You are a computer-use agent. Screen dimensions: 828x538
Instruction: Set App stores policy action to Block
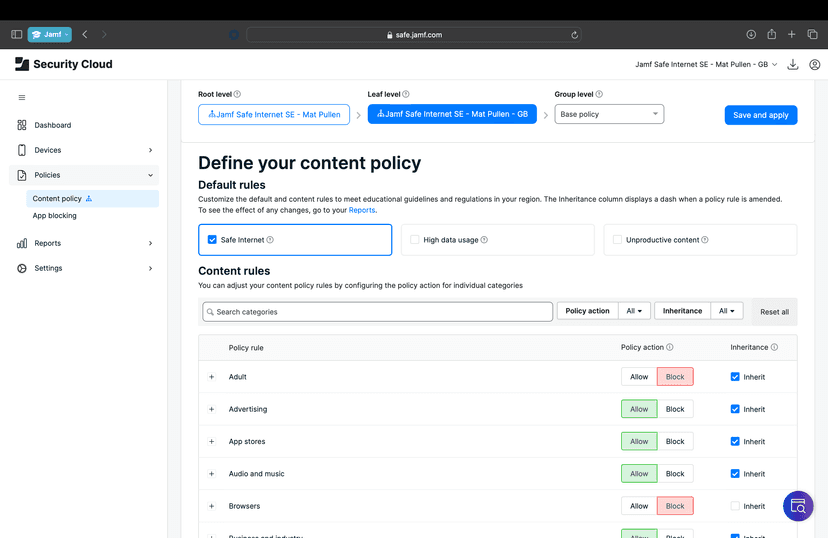coord(675,441)
